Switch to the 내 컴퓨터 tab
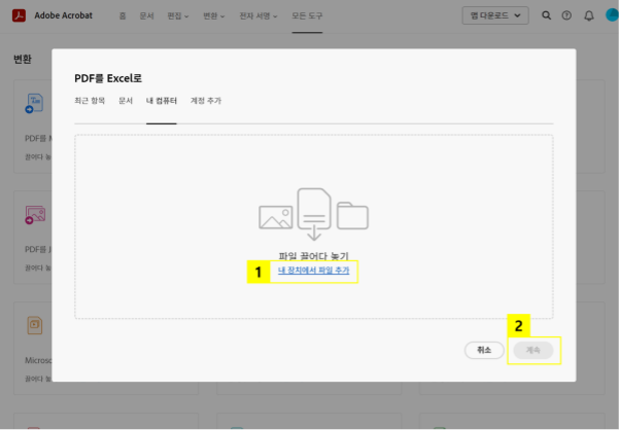This screenshot has height=431, width=620. click(161, 101)
